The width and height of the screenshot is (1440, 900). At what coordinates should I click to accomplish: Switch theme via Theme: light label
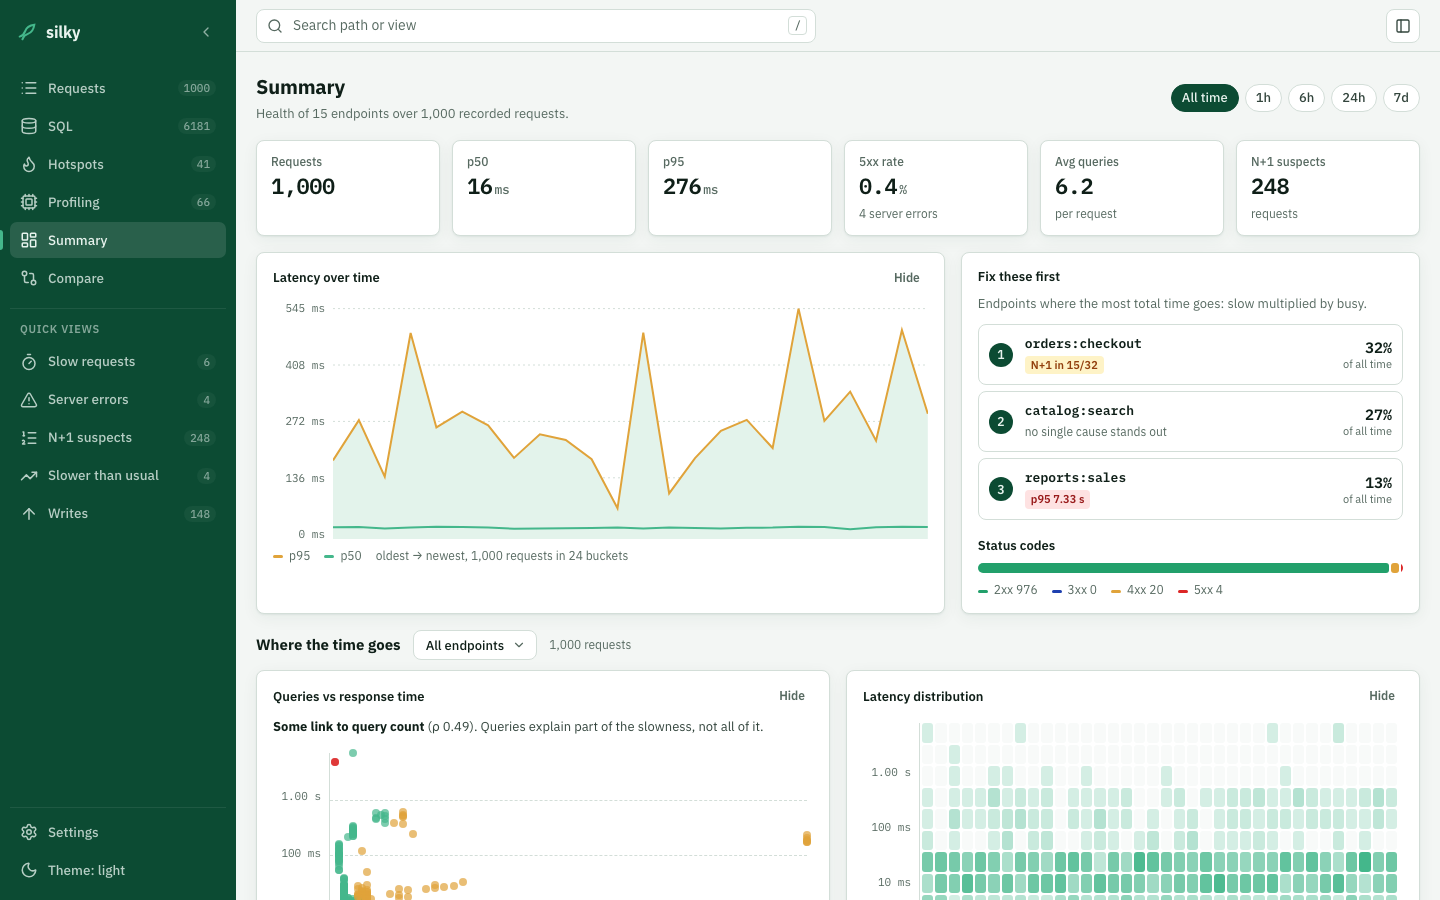87,870
